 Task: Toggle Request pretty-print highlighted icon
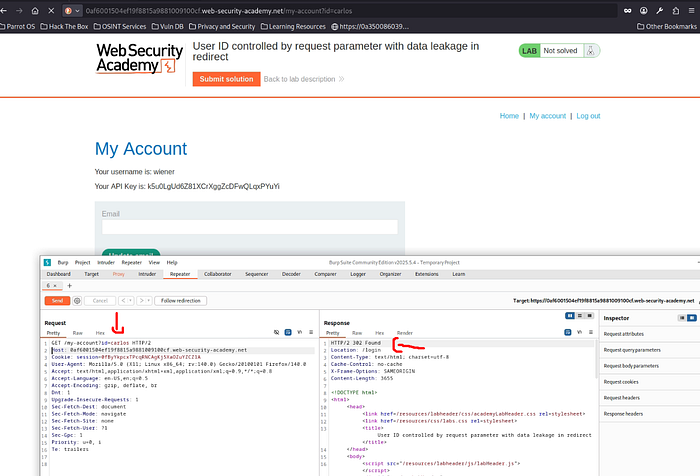pyautogui.click(x=288, y=332)
